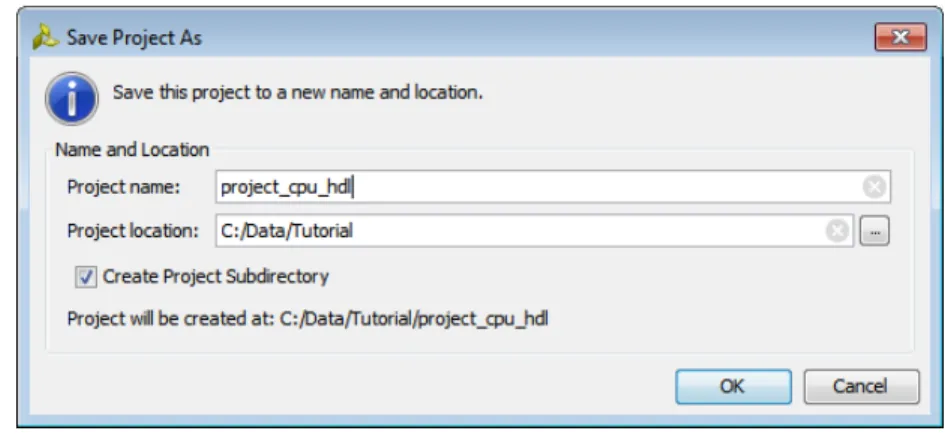Click the Vivado logo in the title bar
945x434 pixels.
[46, 38]
